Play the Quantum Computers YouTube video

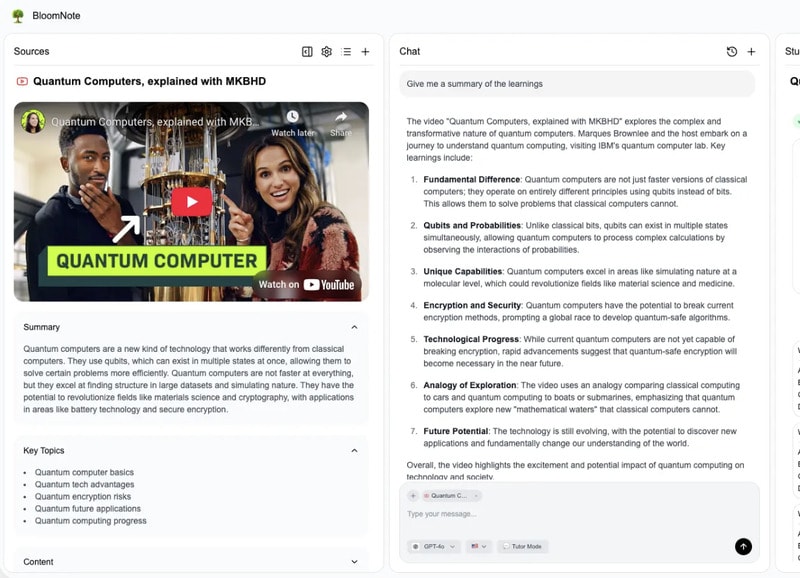[x=191, y=202]
